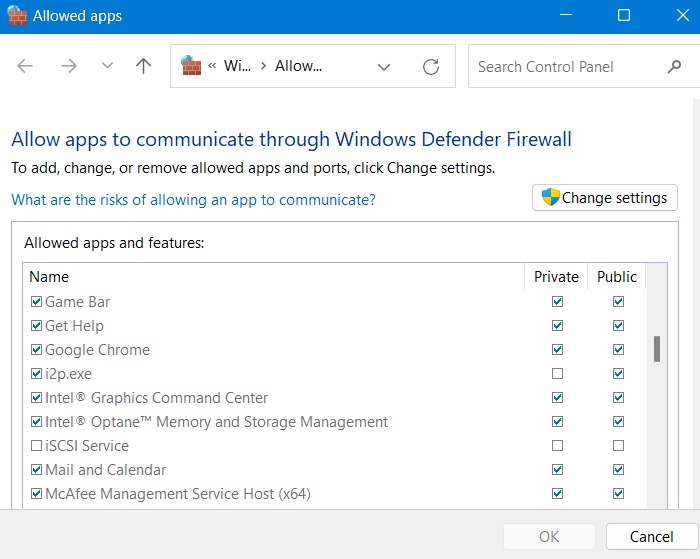Refresh the Allowed apps page
Image resolution: width=700 pixels, height=559 pixels.
pyautogui.click(x=431, y=67)
